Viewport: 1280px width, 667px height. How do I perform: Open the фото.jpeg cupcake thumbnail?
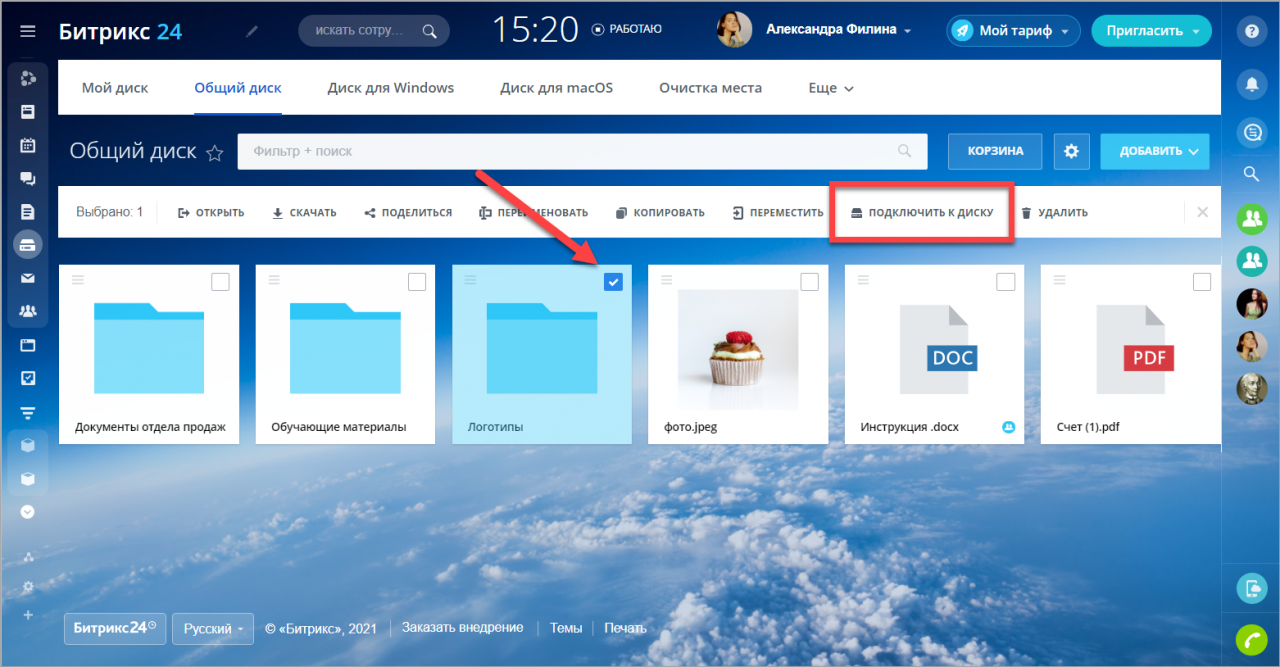click(738, 350)
